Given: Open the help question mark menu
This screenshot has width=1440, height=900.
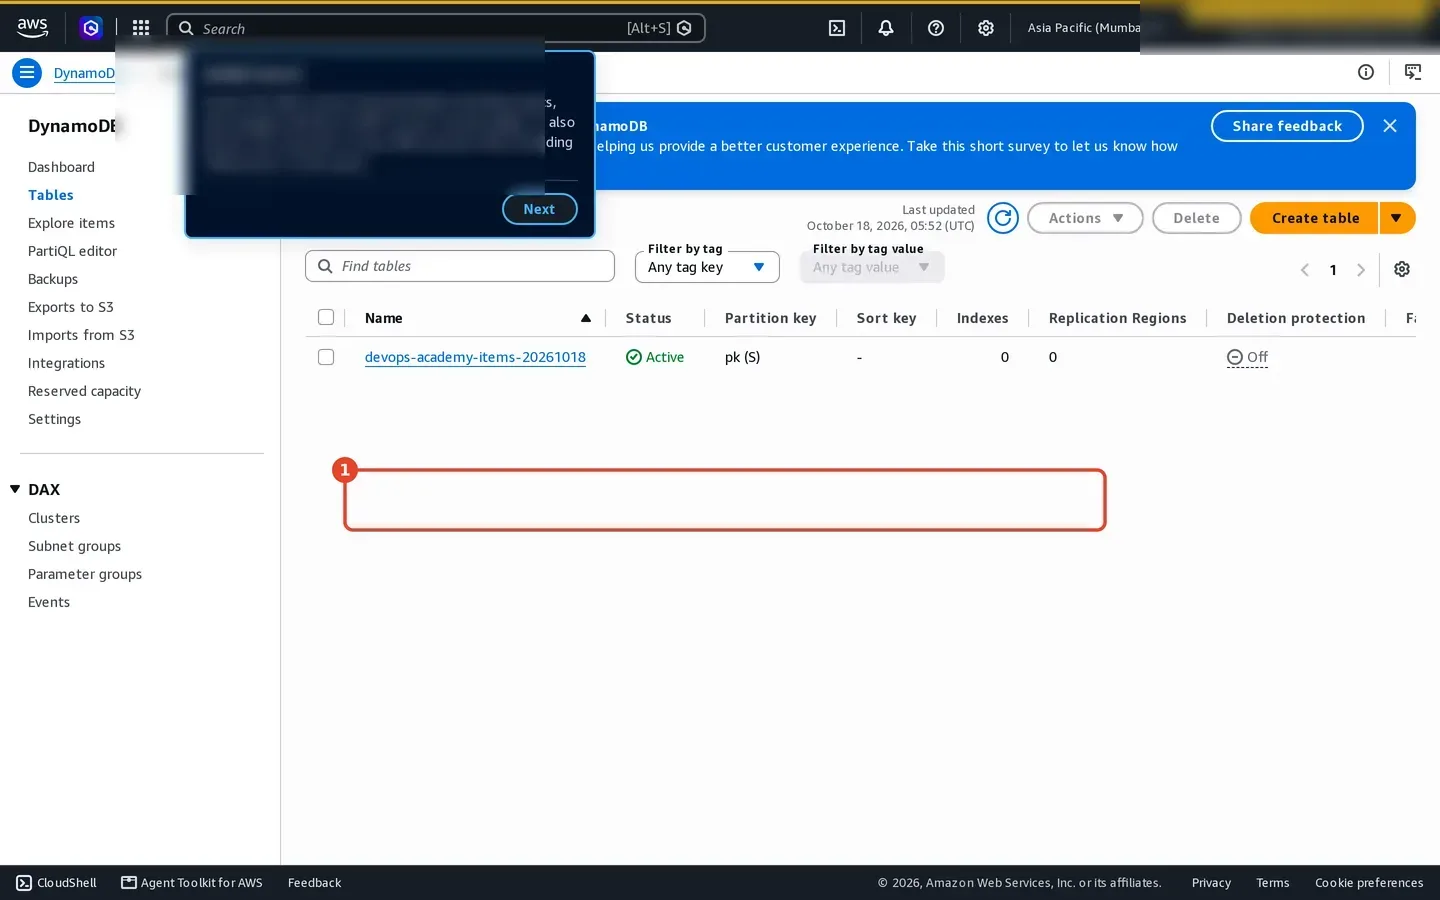Looking at the screenshot, I should pyautogui.click(x=936, y=28).
